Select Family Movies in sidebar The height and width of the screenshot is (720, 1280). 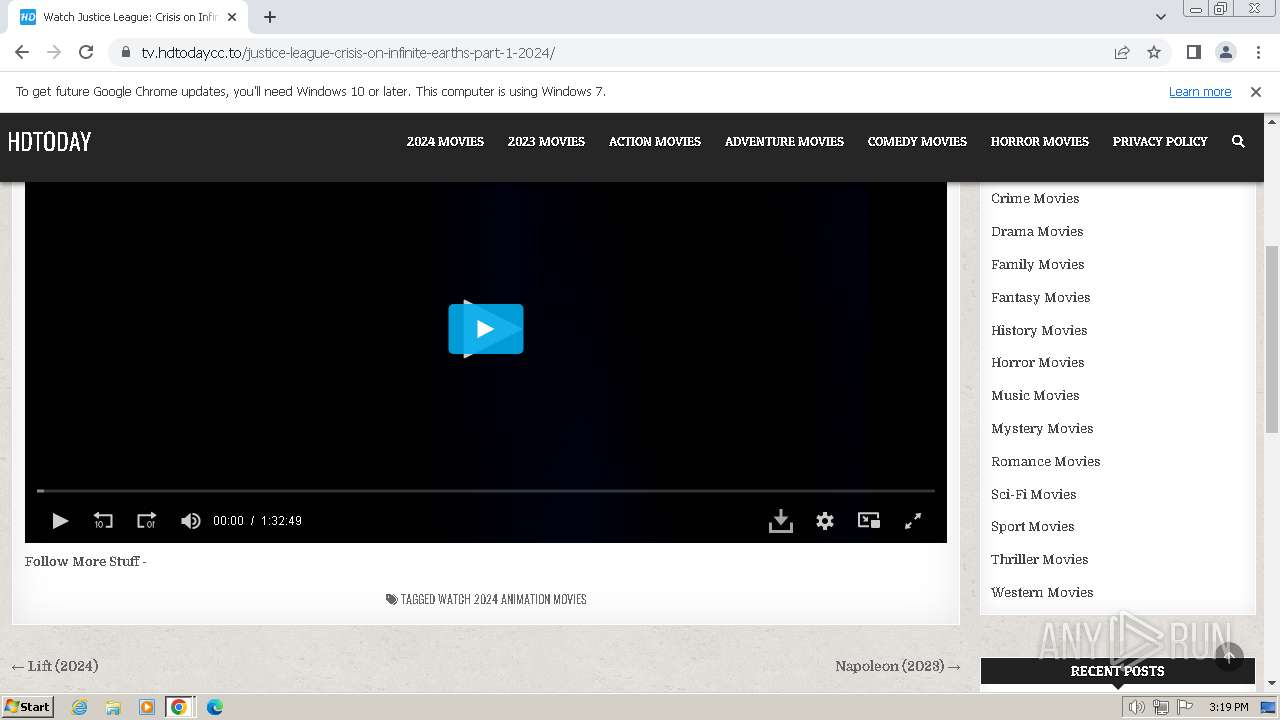(1037, 264)
